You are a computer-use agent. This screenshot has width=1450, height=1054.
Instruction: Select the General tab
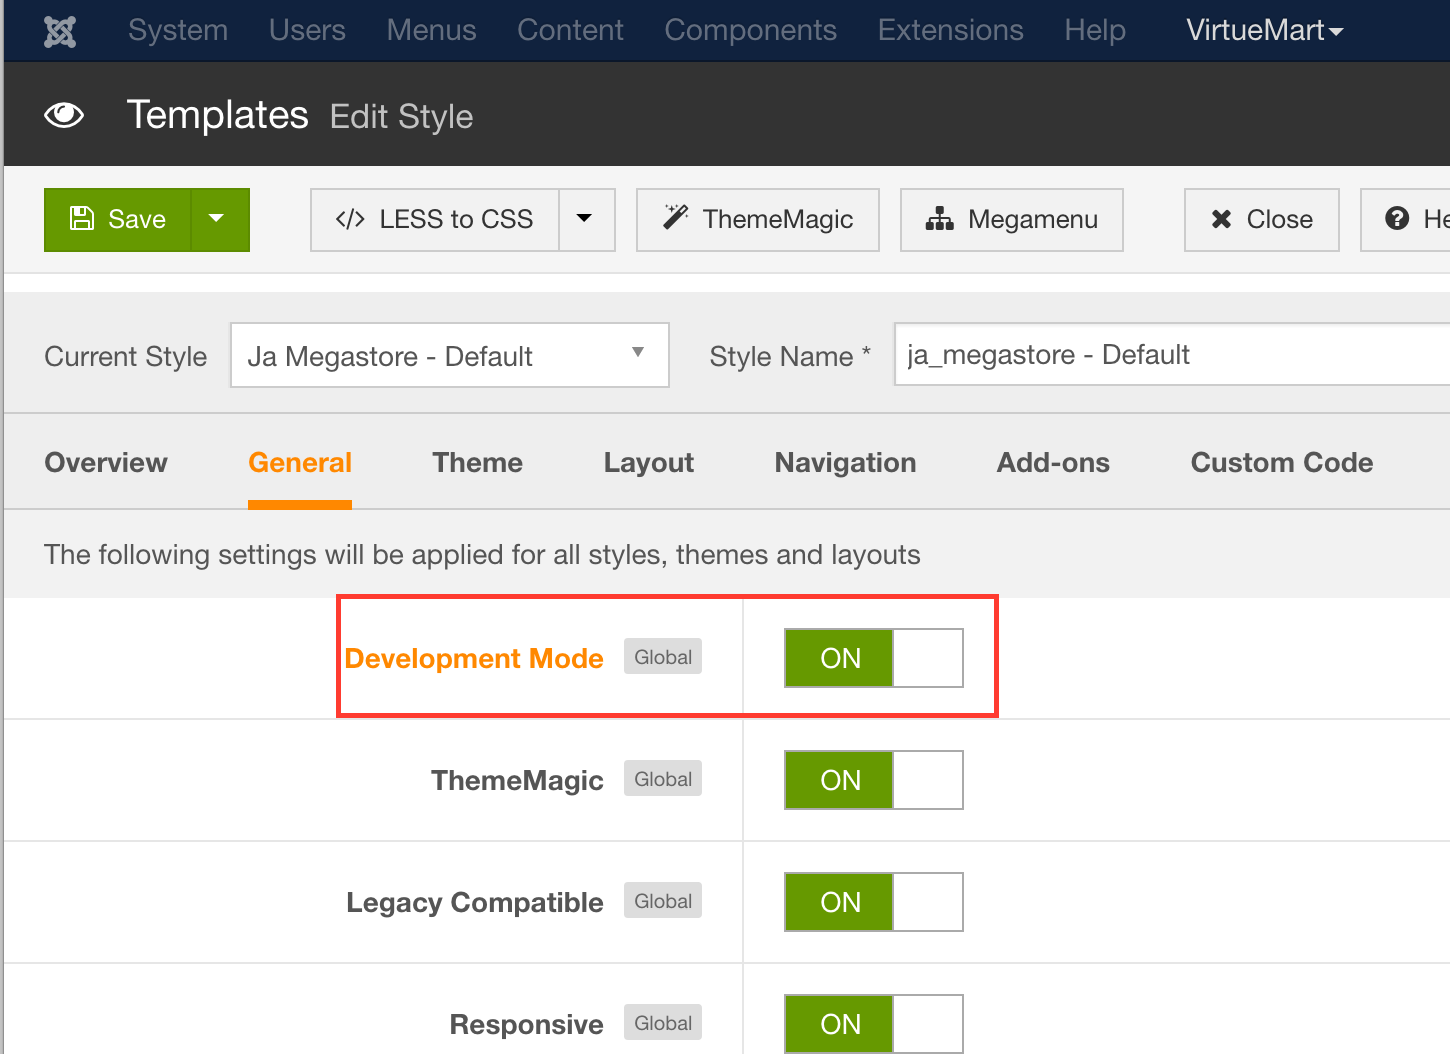(x=300, y=462)
